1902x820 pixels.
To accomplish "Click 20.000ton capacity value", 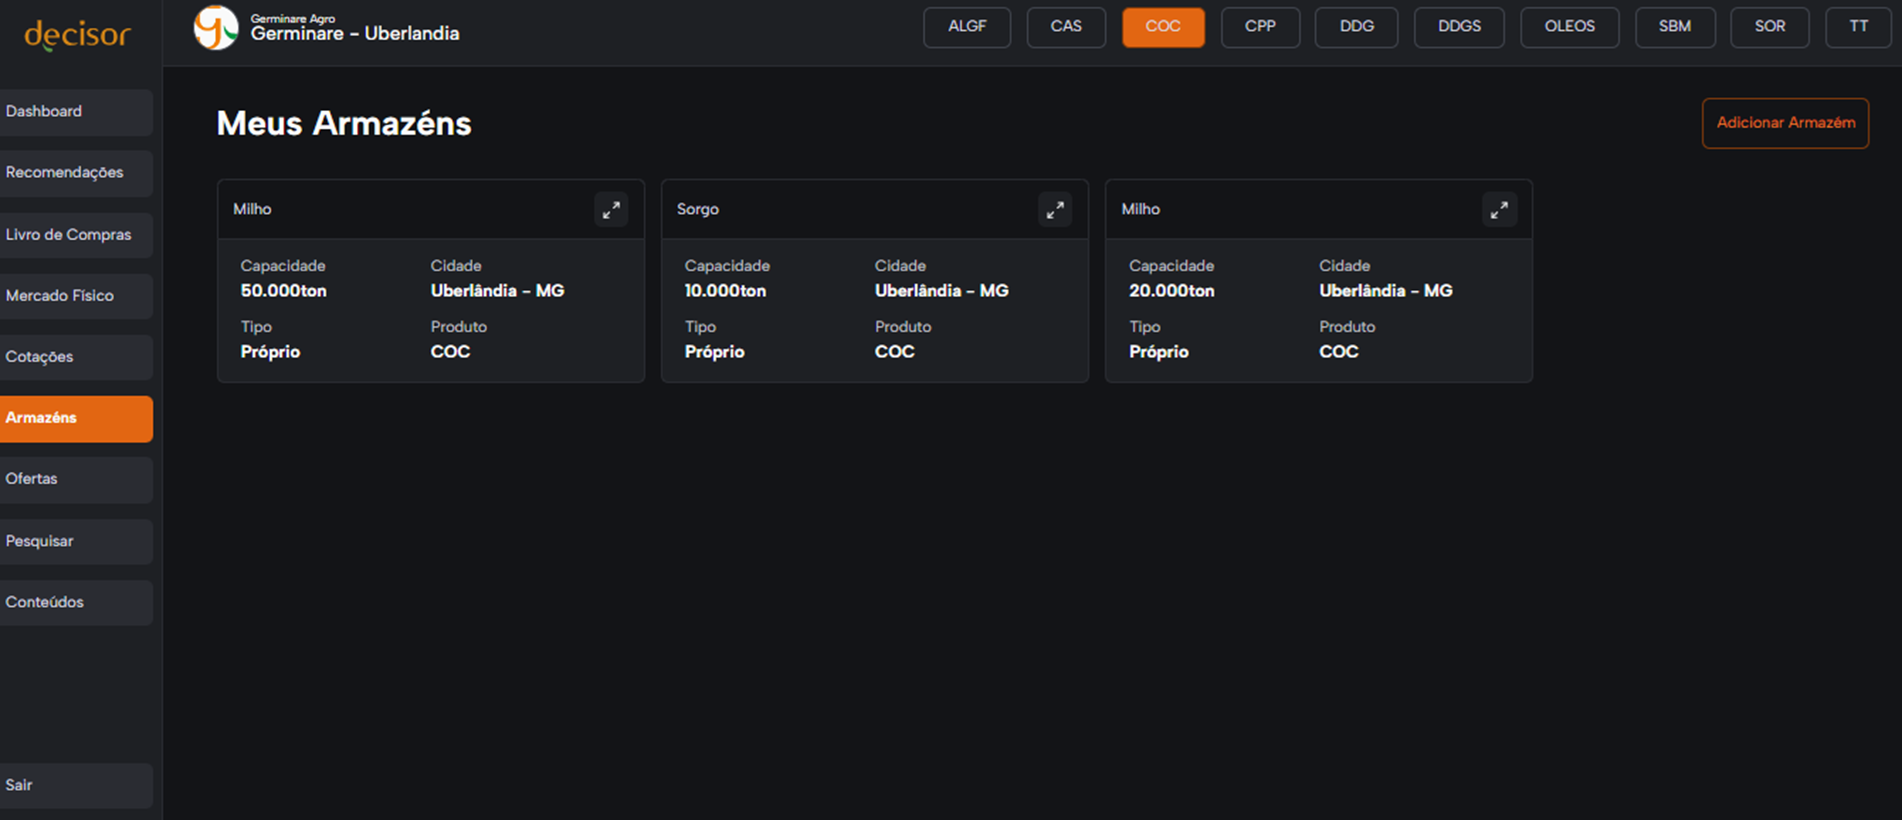I will click(1172, 291).
